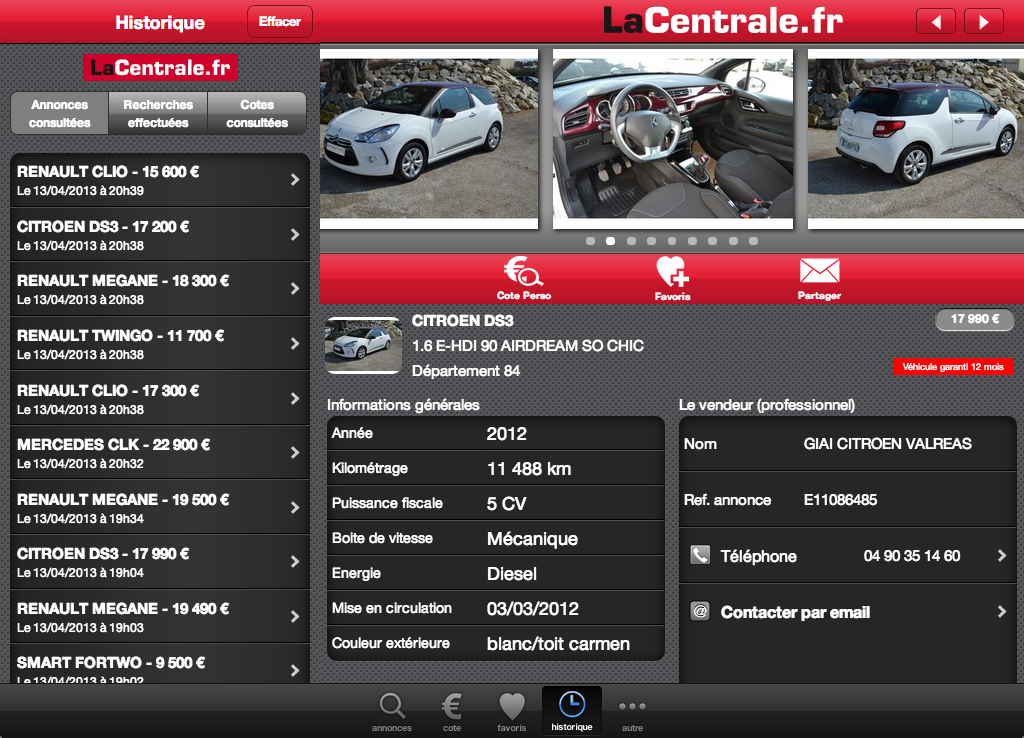Switch to Cotes consultées tab
Screen dimensions: 1024x738
tap(257, 114)
